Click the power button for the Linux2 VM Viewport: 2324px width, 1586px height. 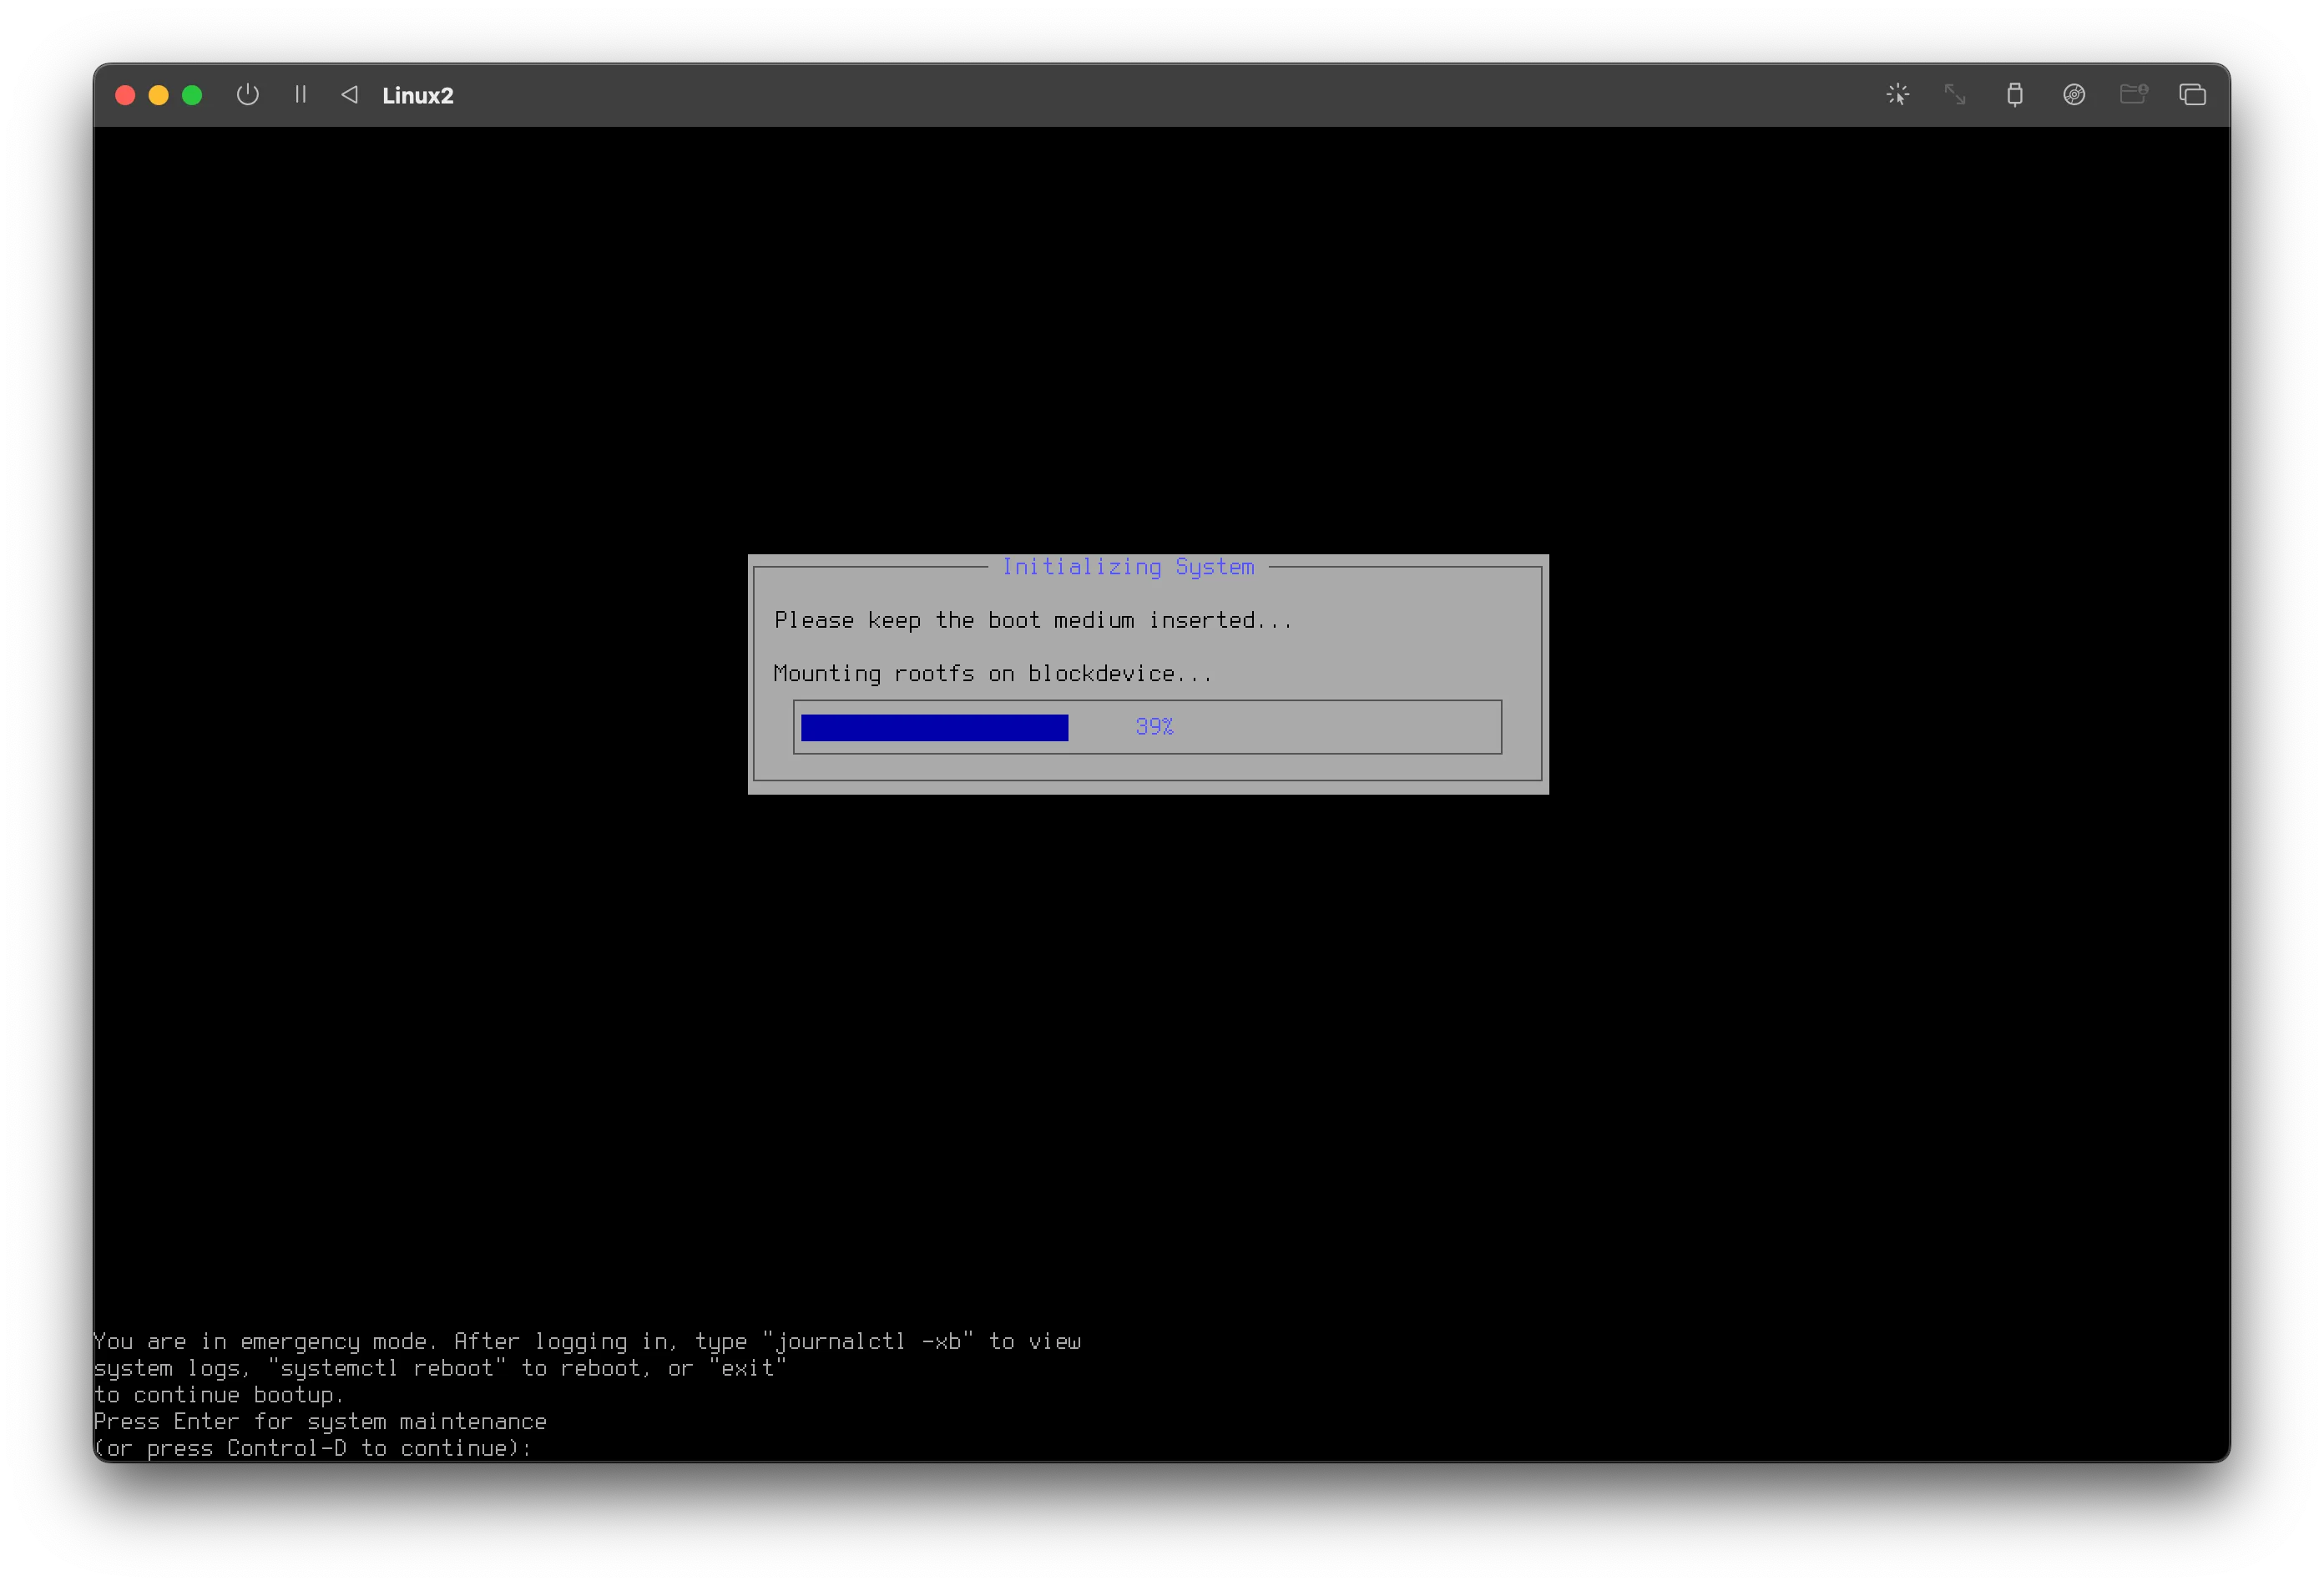point(247,95)
